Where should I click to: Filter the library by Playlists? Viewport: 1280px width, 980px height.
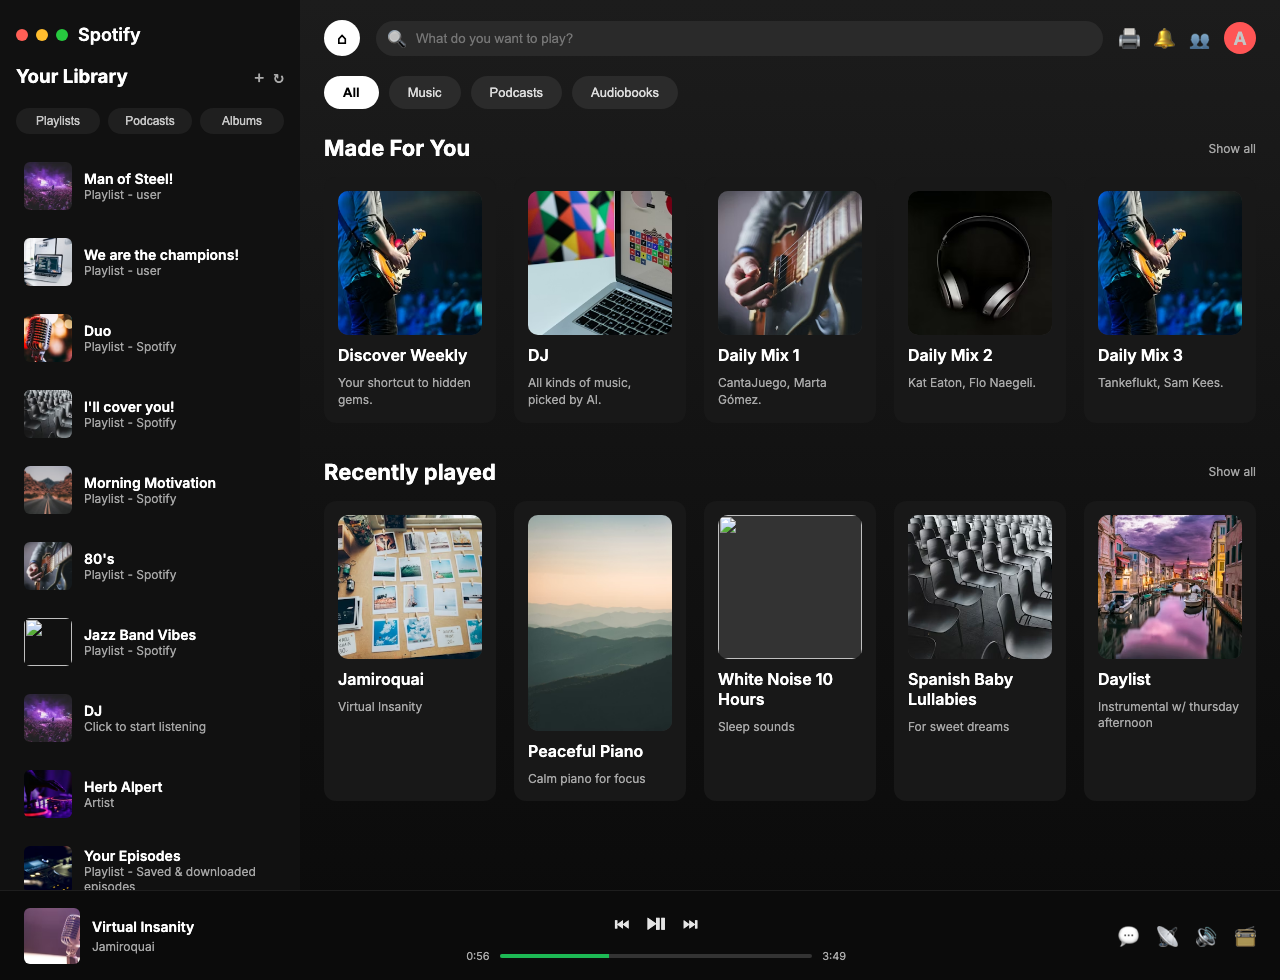point(58,121)
